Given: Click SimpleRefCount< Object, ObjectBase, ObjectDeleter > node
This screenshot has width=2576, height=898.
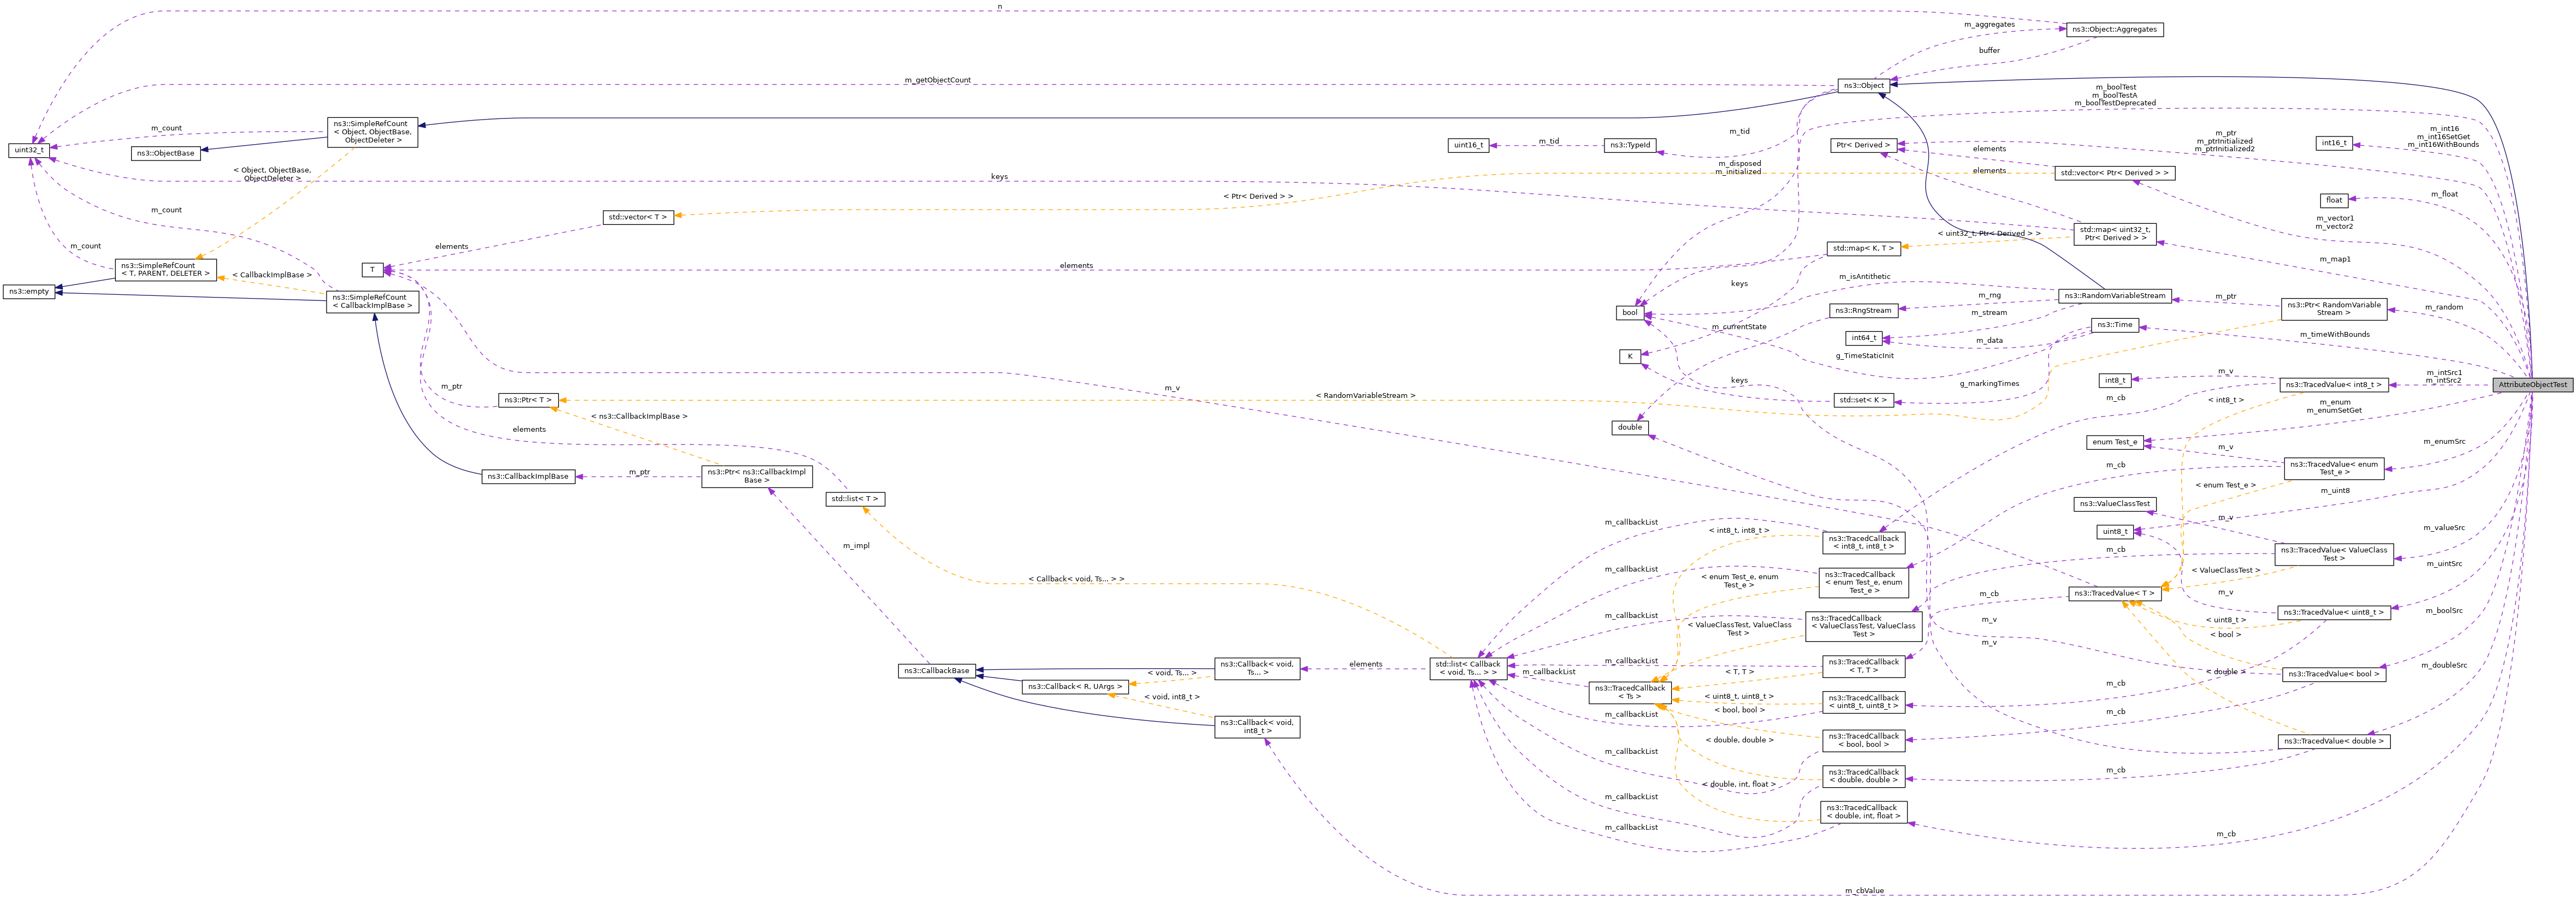Looking at the screenshot, I should point(373,132).
